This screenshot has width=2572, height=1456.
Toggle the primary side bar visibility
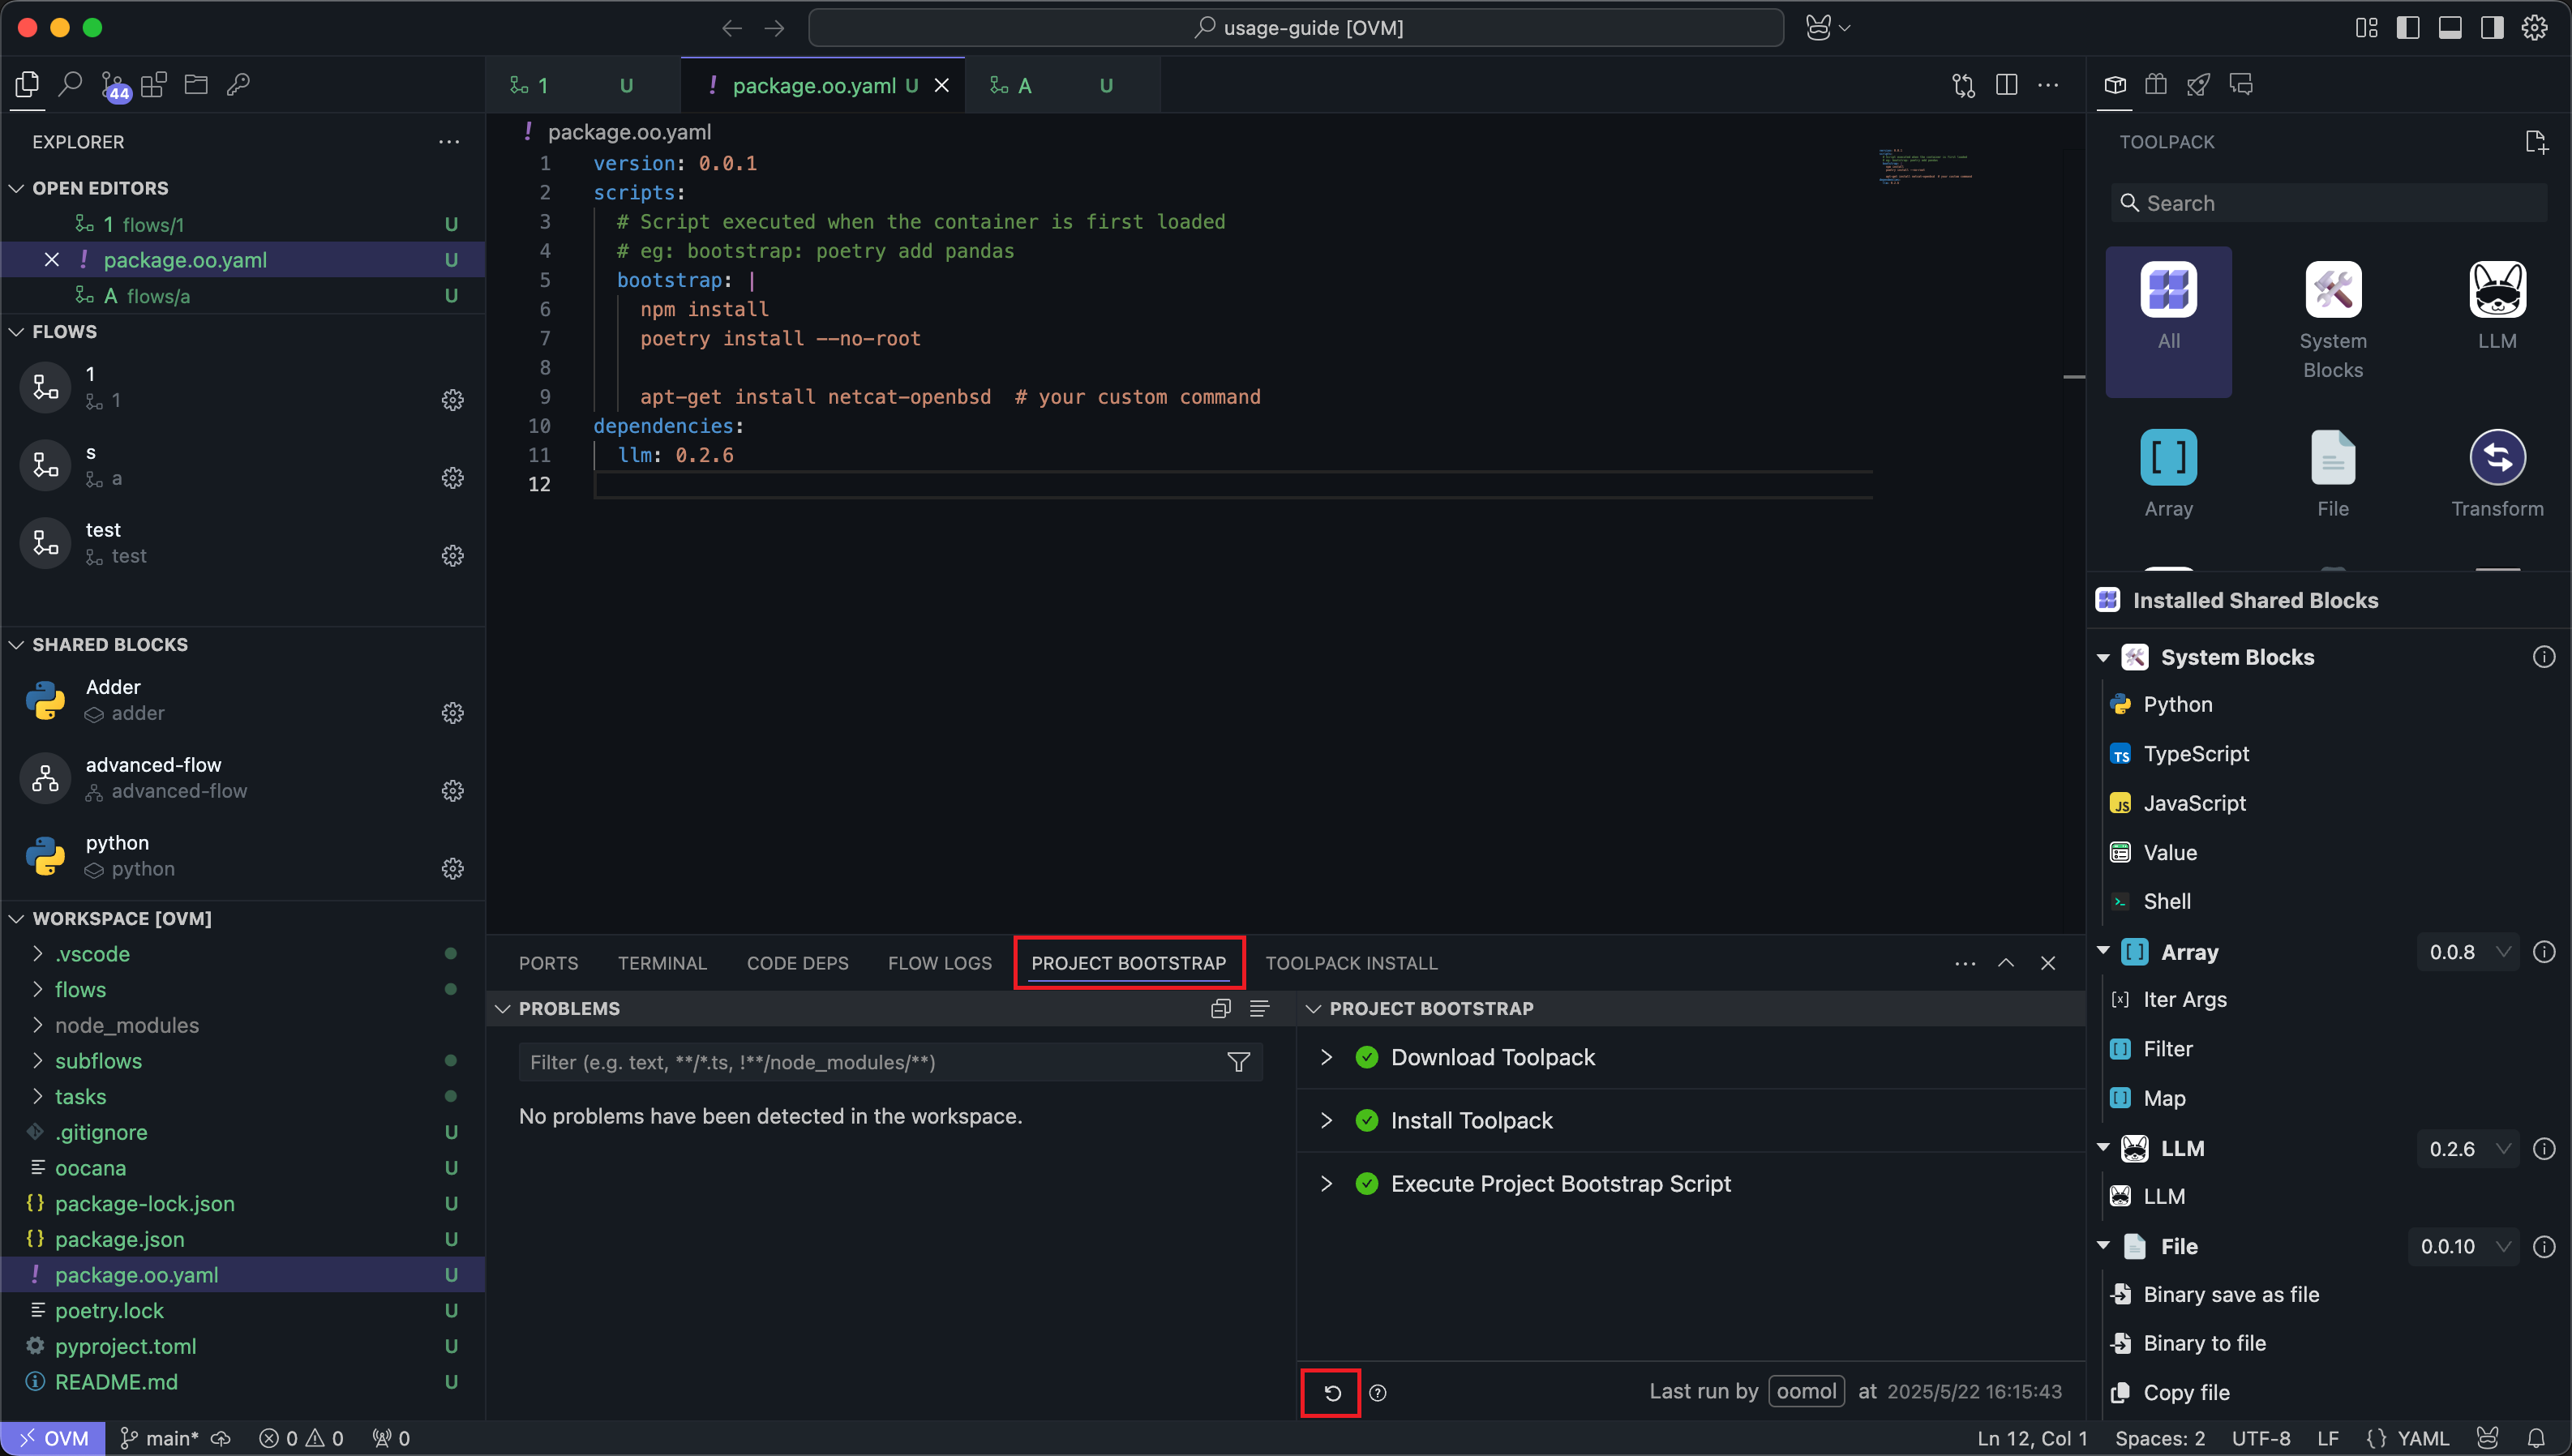click(x=2408, y=27)
